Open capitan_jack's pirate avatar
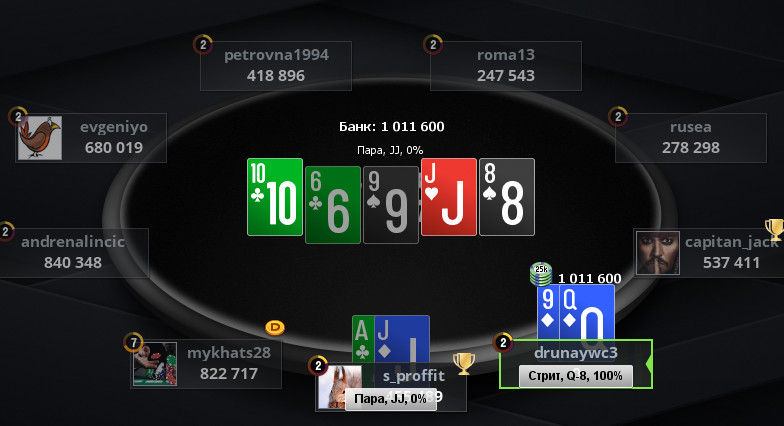 click(x=658, y=252)
